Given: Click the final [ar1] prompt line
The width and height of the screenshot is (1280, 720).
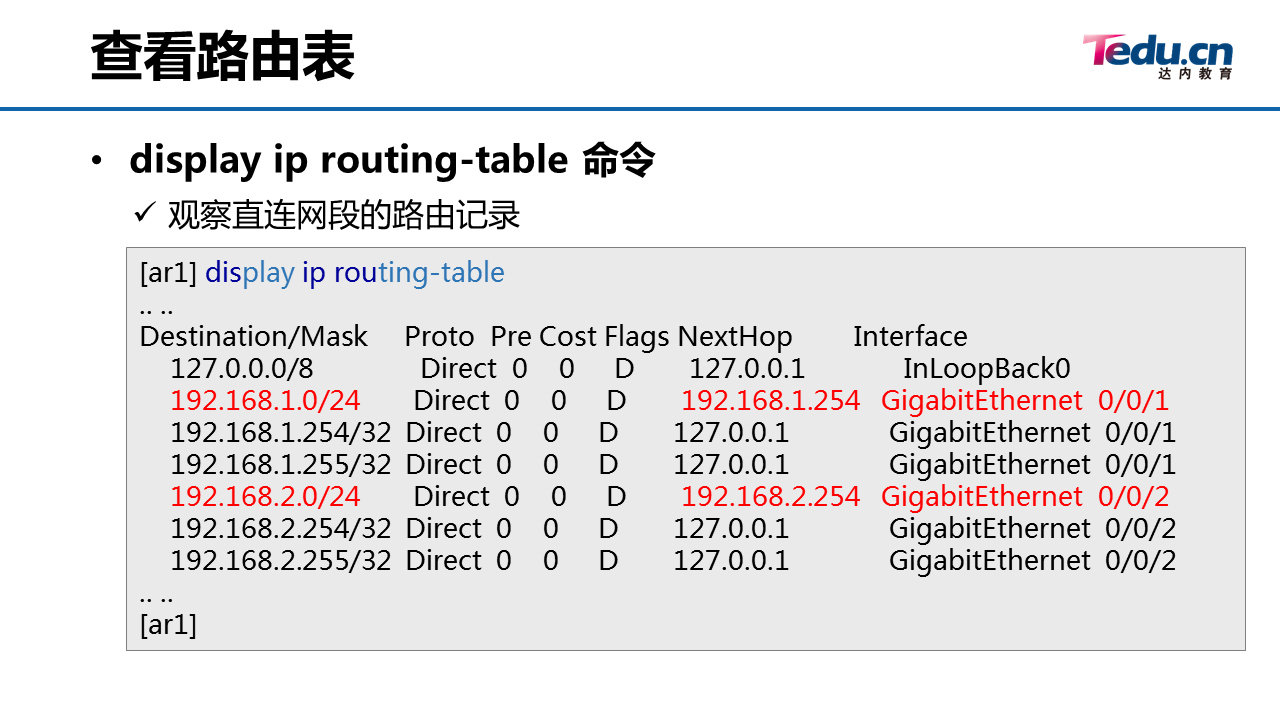Looking at the screenshot, I should pos(168,624).
